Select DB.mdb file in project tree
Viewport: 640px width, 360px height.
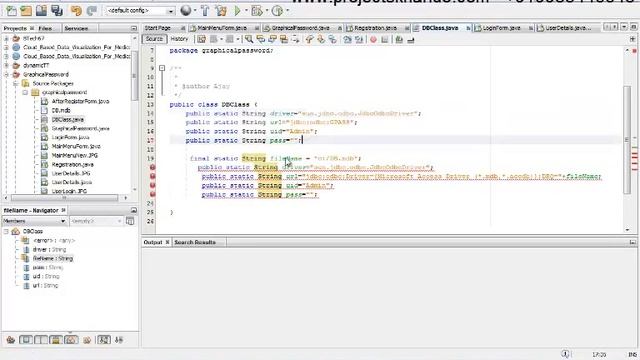pyautogui.click(x=61, y=110)
